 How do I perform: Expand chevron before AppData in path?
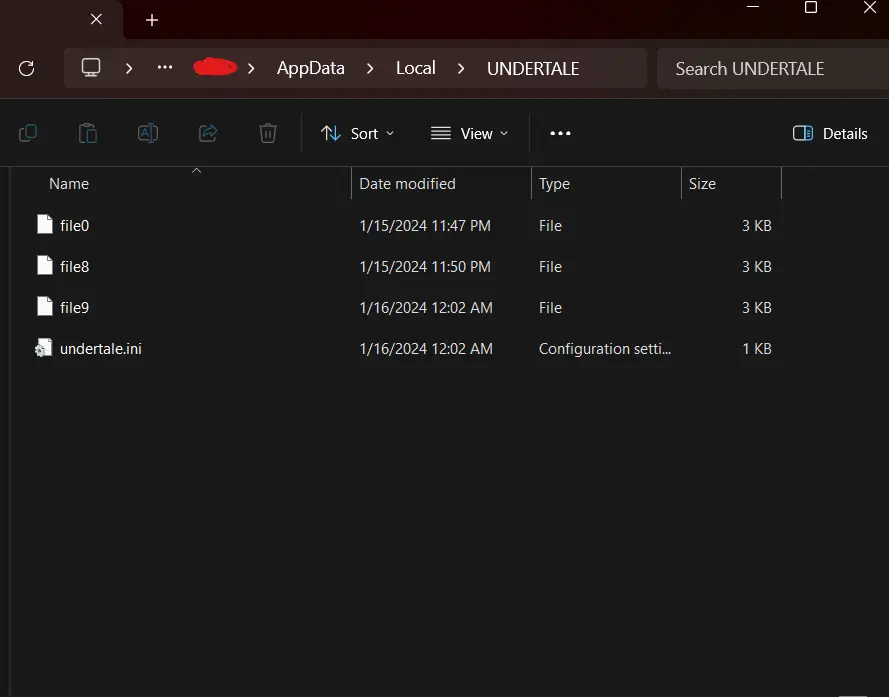pos(251,69)
